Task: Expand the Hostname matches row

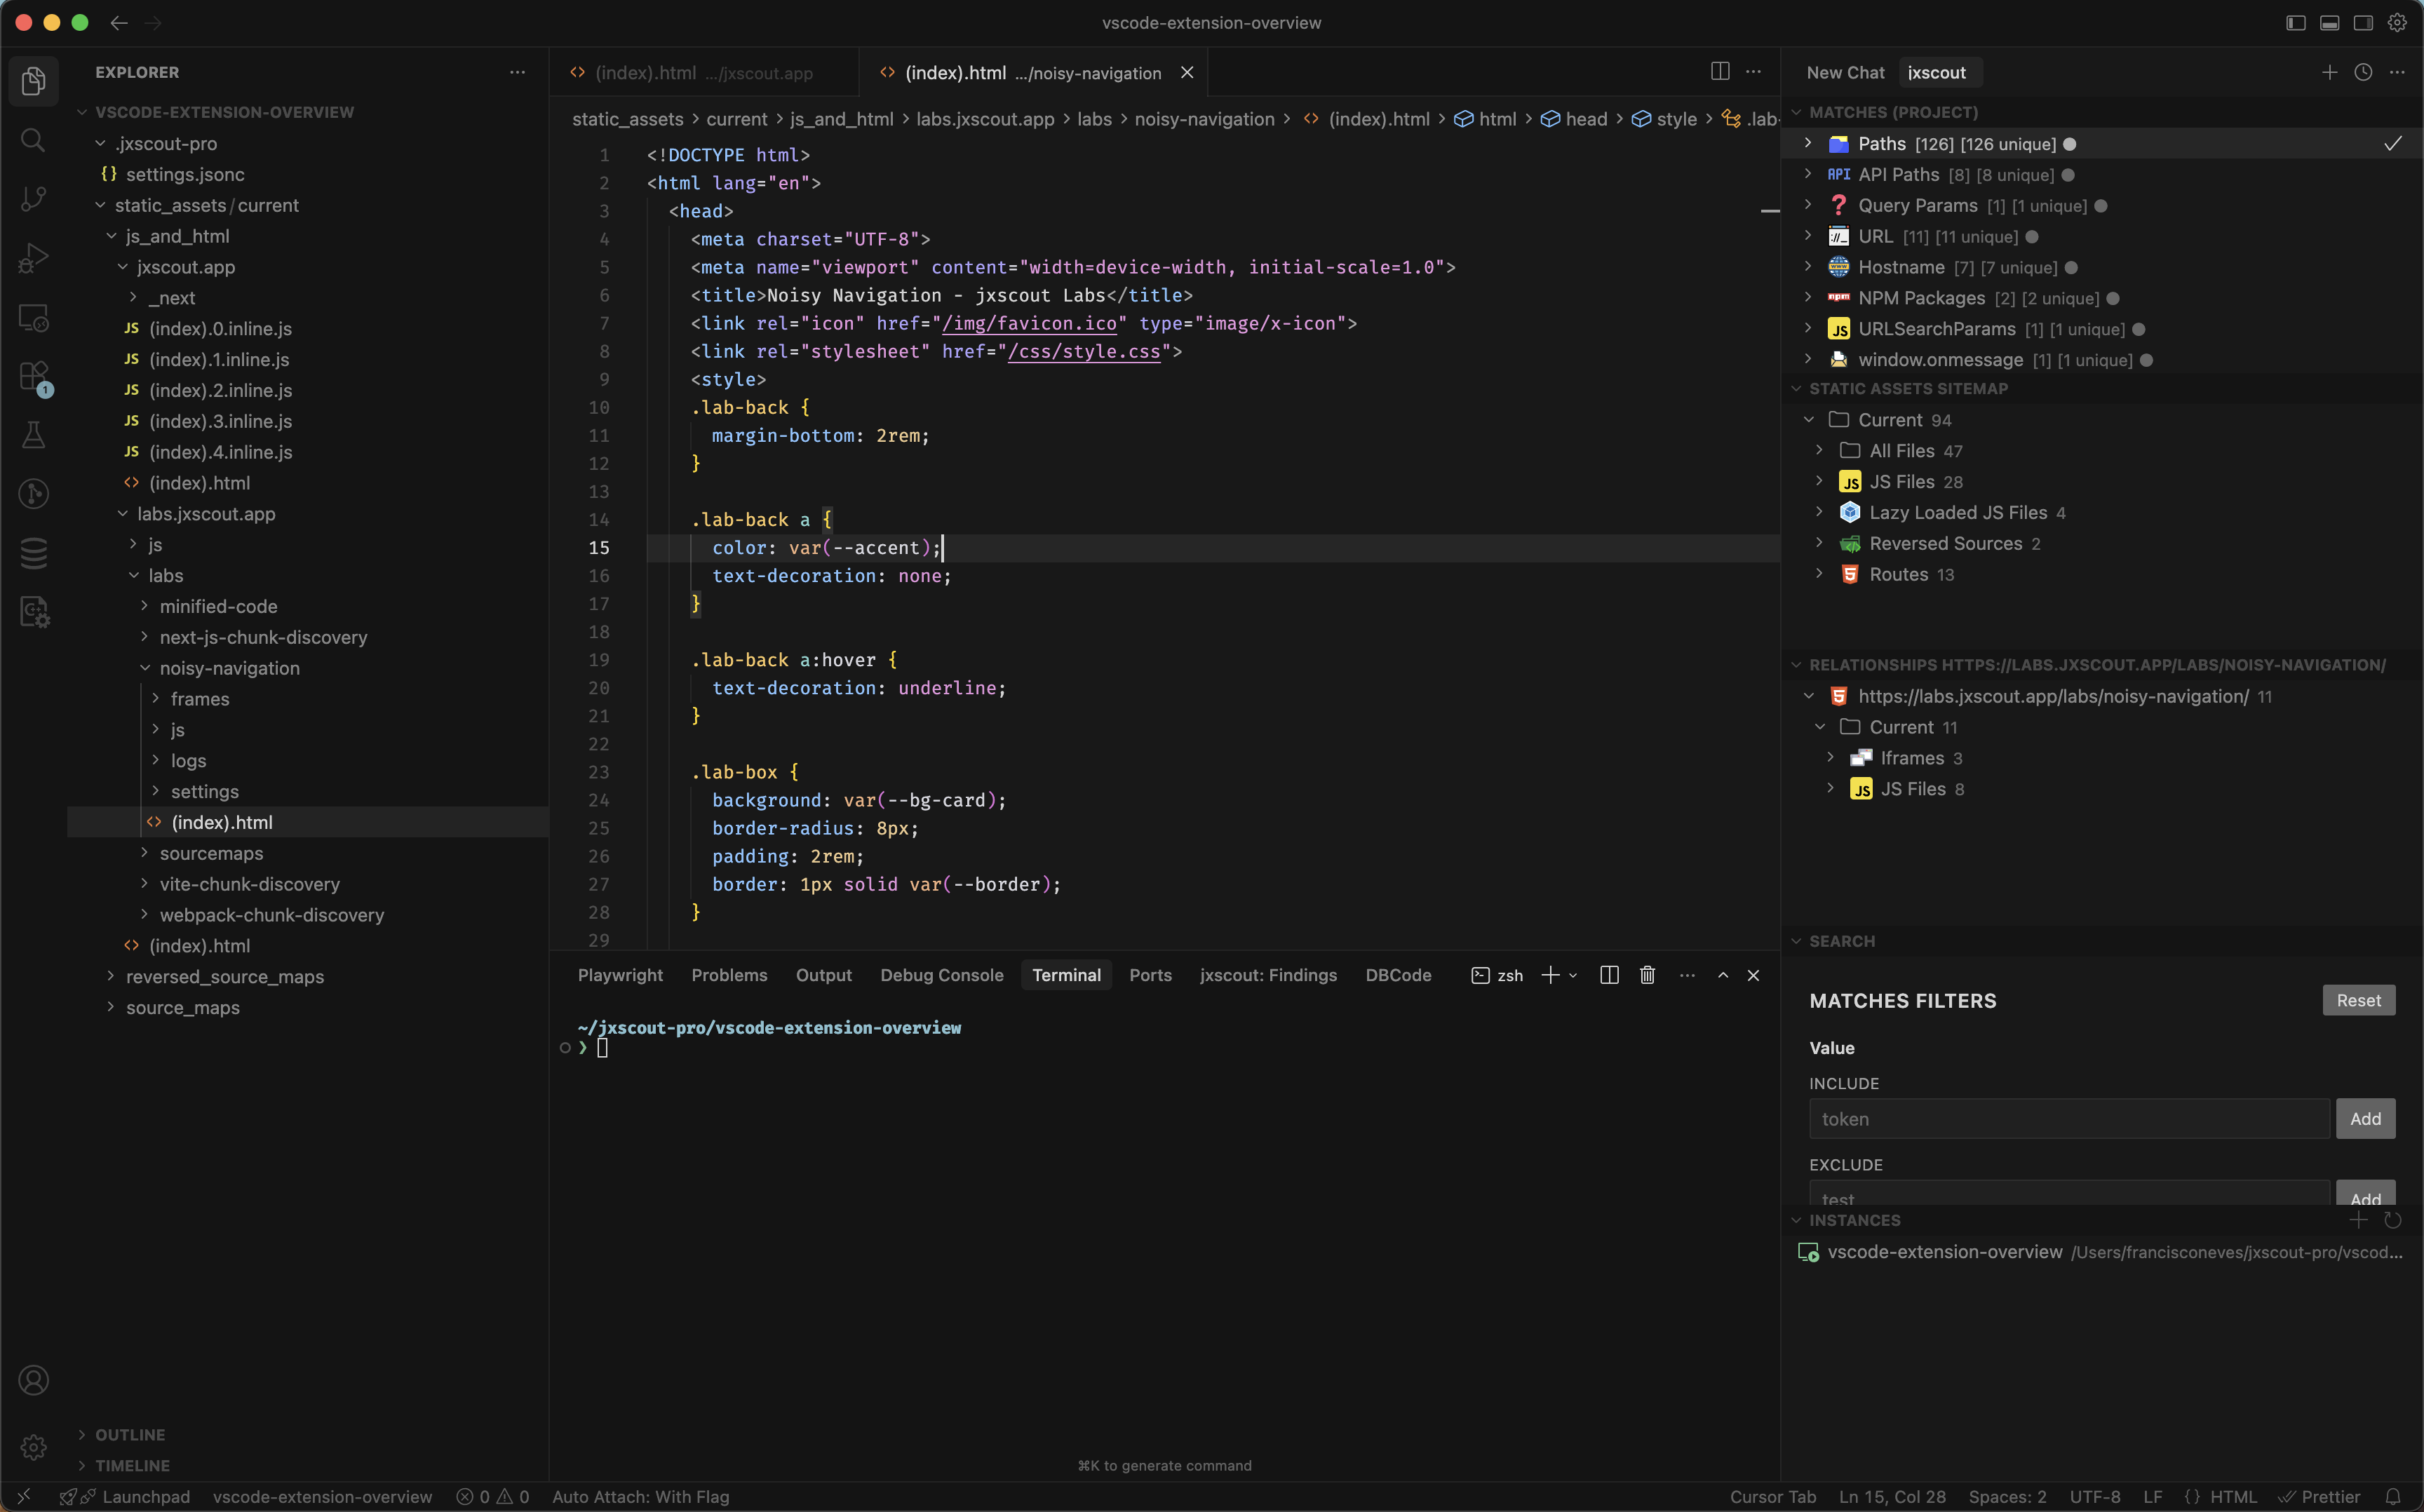Action: pyautogui.click(x=1808, y=267)
